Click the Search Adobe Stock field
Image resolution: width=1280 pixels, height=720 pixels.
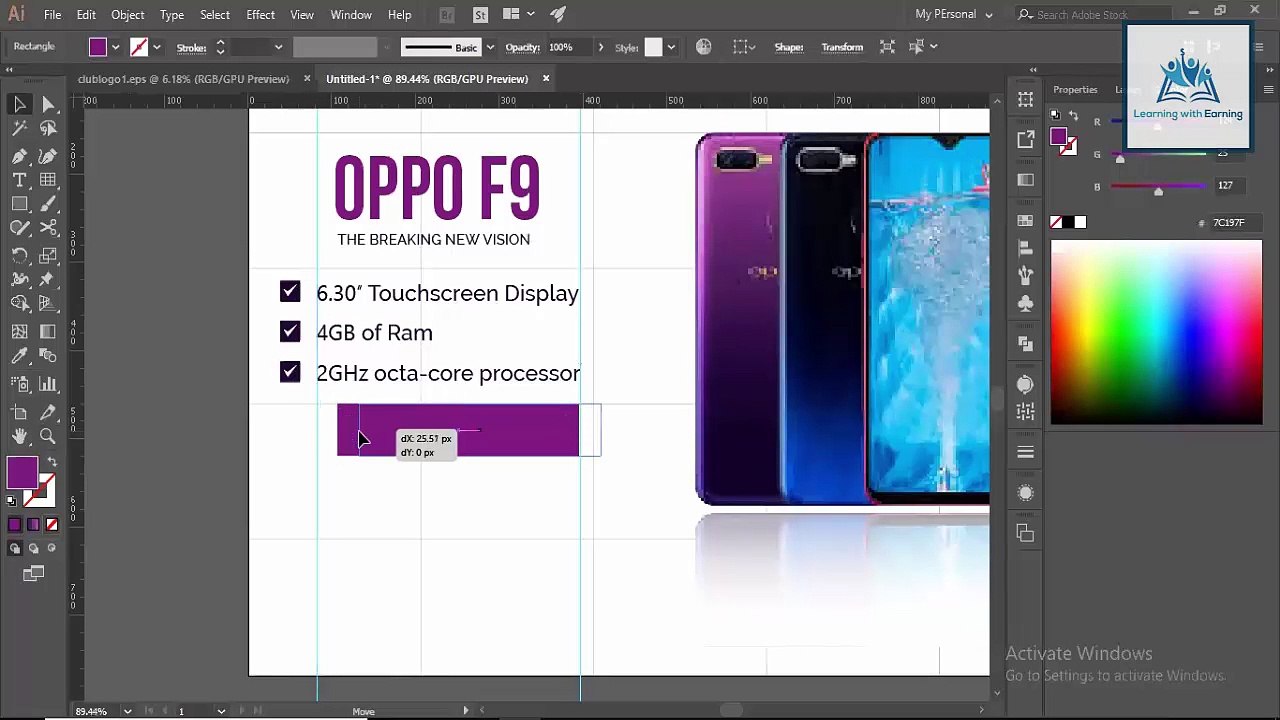click(x=1093, y=15)
